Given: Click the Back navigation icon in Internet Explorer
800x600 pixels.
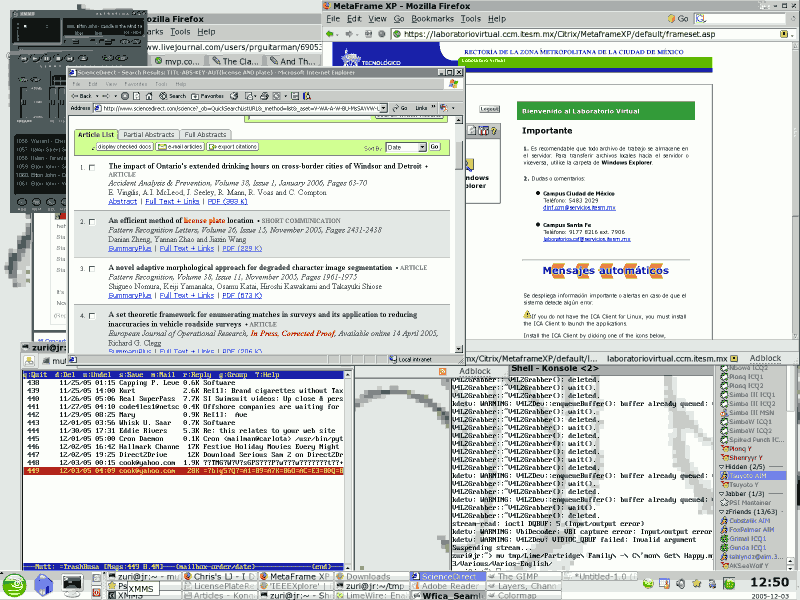Looking at the screenshot, I should point(81,93).
